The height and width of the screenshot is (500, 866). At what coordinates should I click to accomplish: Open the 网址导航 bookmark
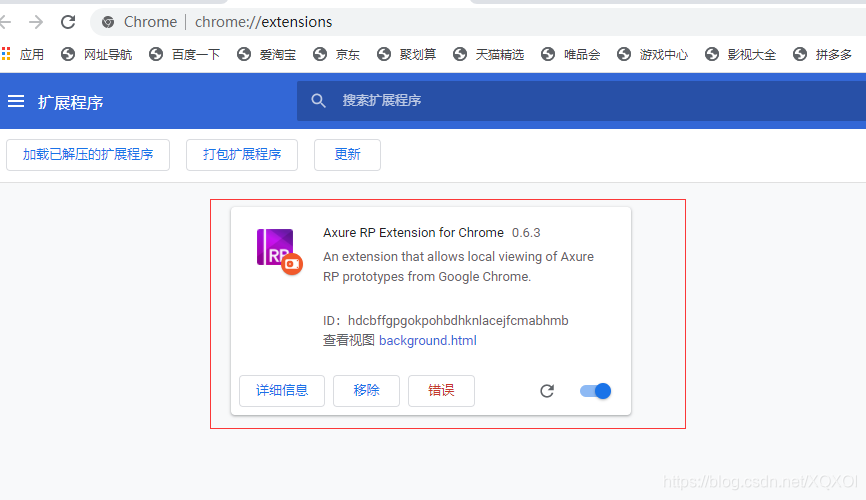pyautogui.click(x=97, y=54)
